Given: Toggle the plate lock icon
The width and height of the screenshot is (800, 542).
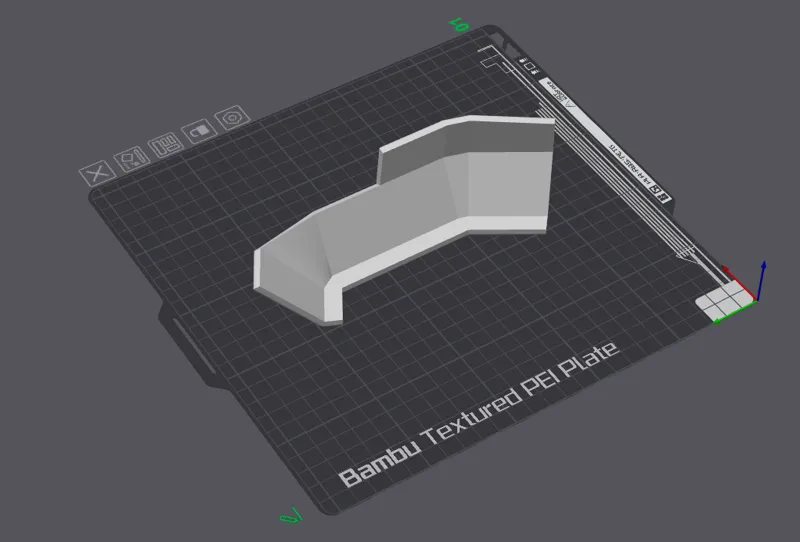Looking at the screenshot, I should pos(199,132).
